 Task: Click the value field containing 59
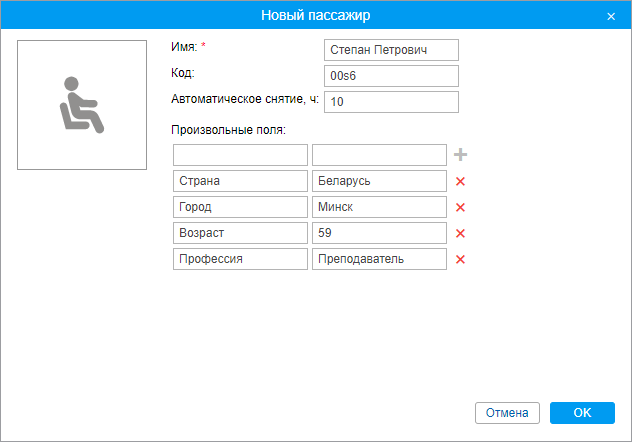379,233
